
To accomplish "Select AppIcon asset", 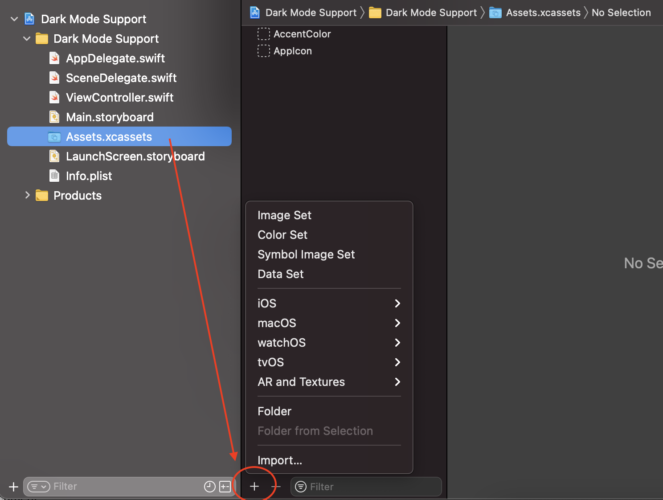I will pos(293,51).
